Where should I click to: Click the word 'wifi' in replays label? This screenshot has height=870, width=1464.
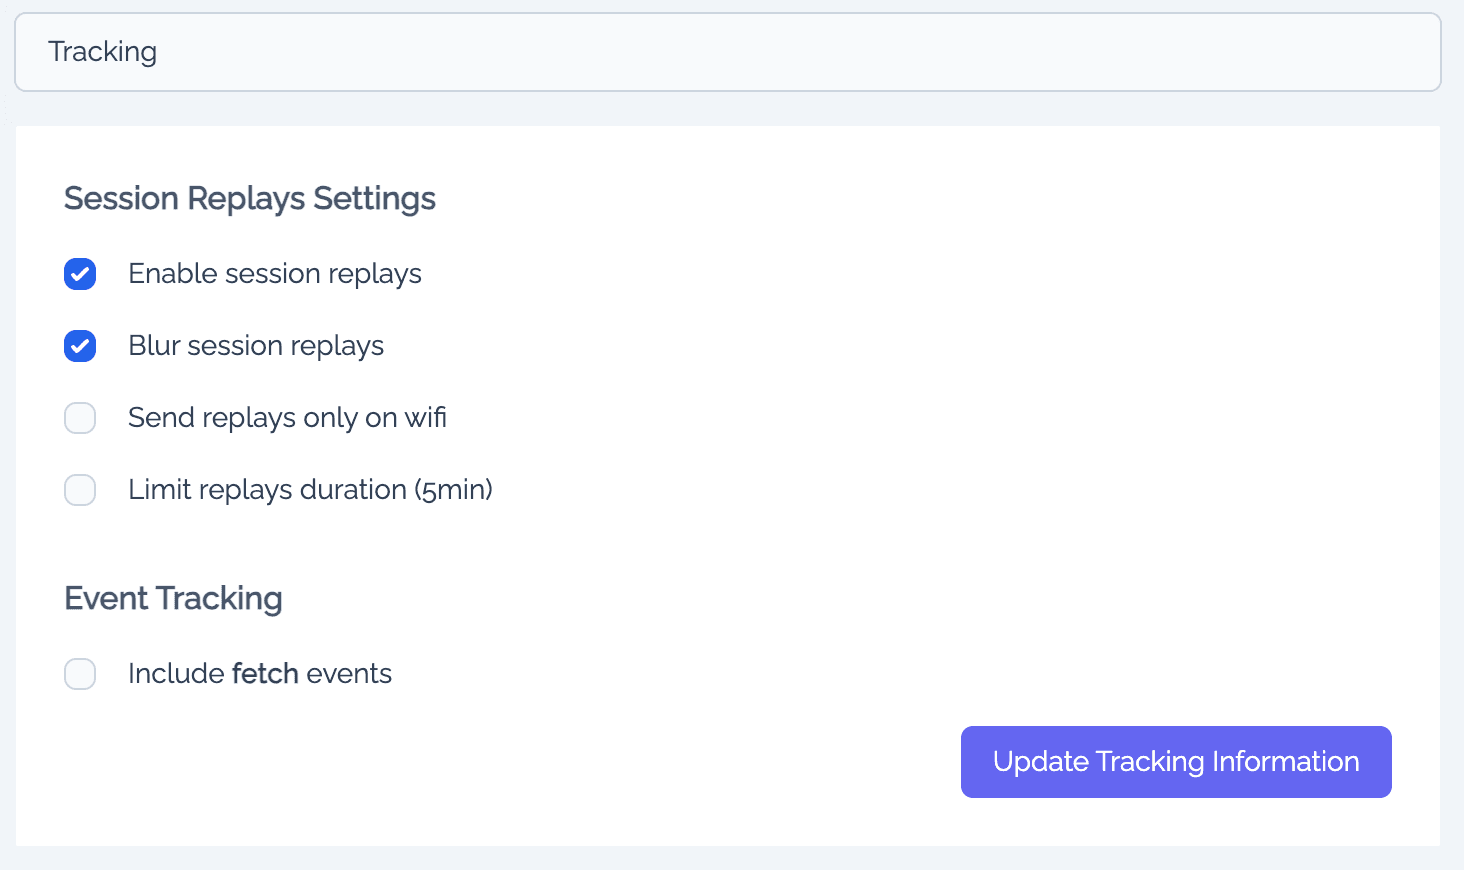point(426,418)
